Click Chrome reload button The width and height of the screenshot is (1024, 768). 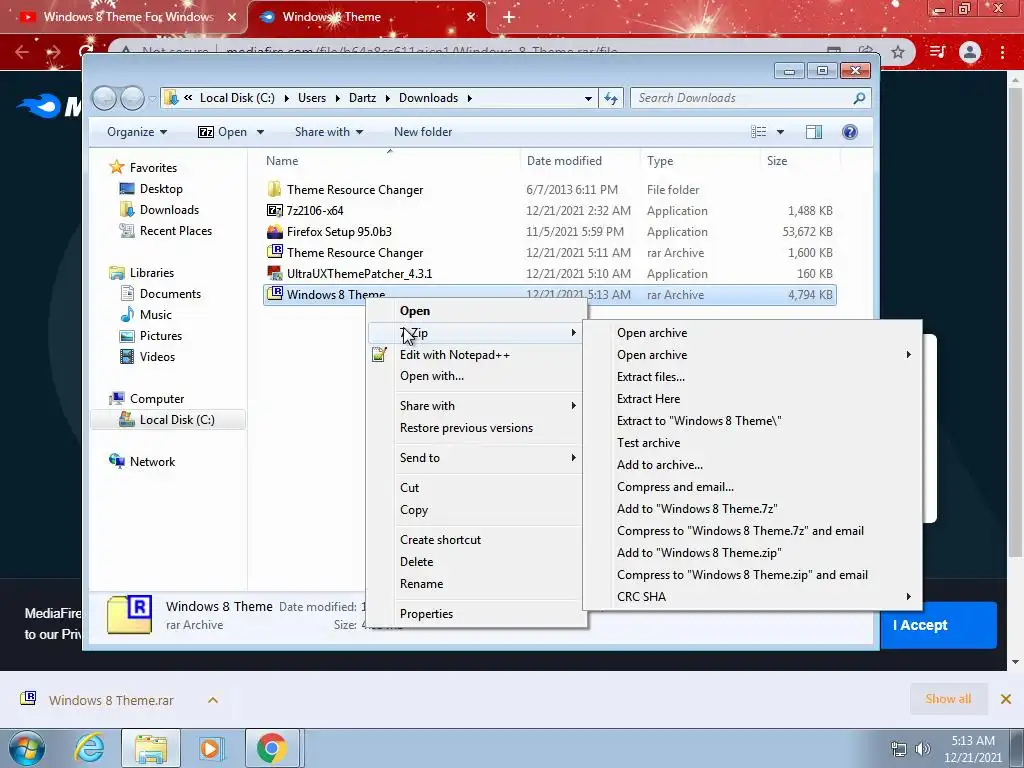click(86, 52)
